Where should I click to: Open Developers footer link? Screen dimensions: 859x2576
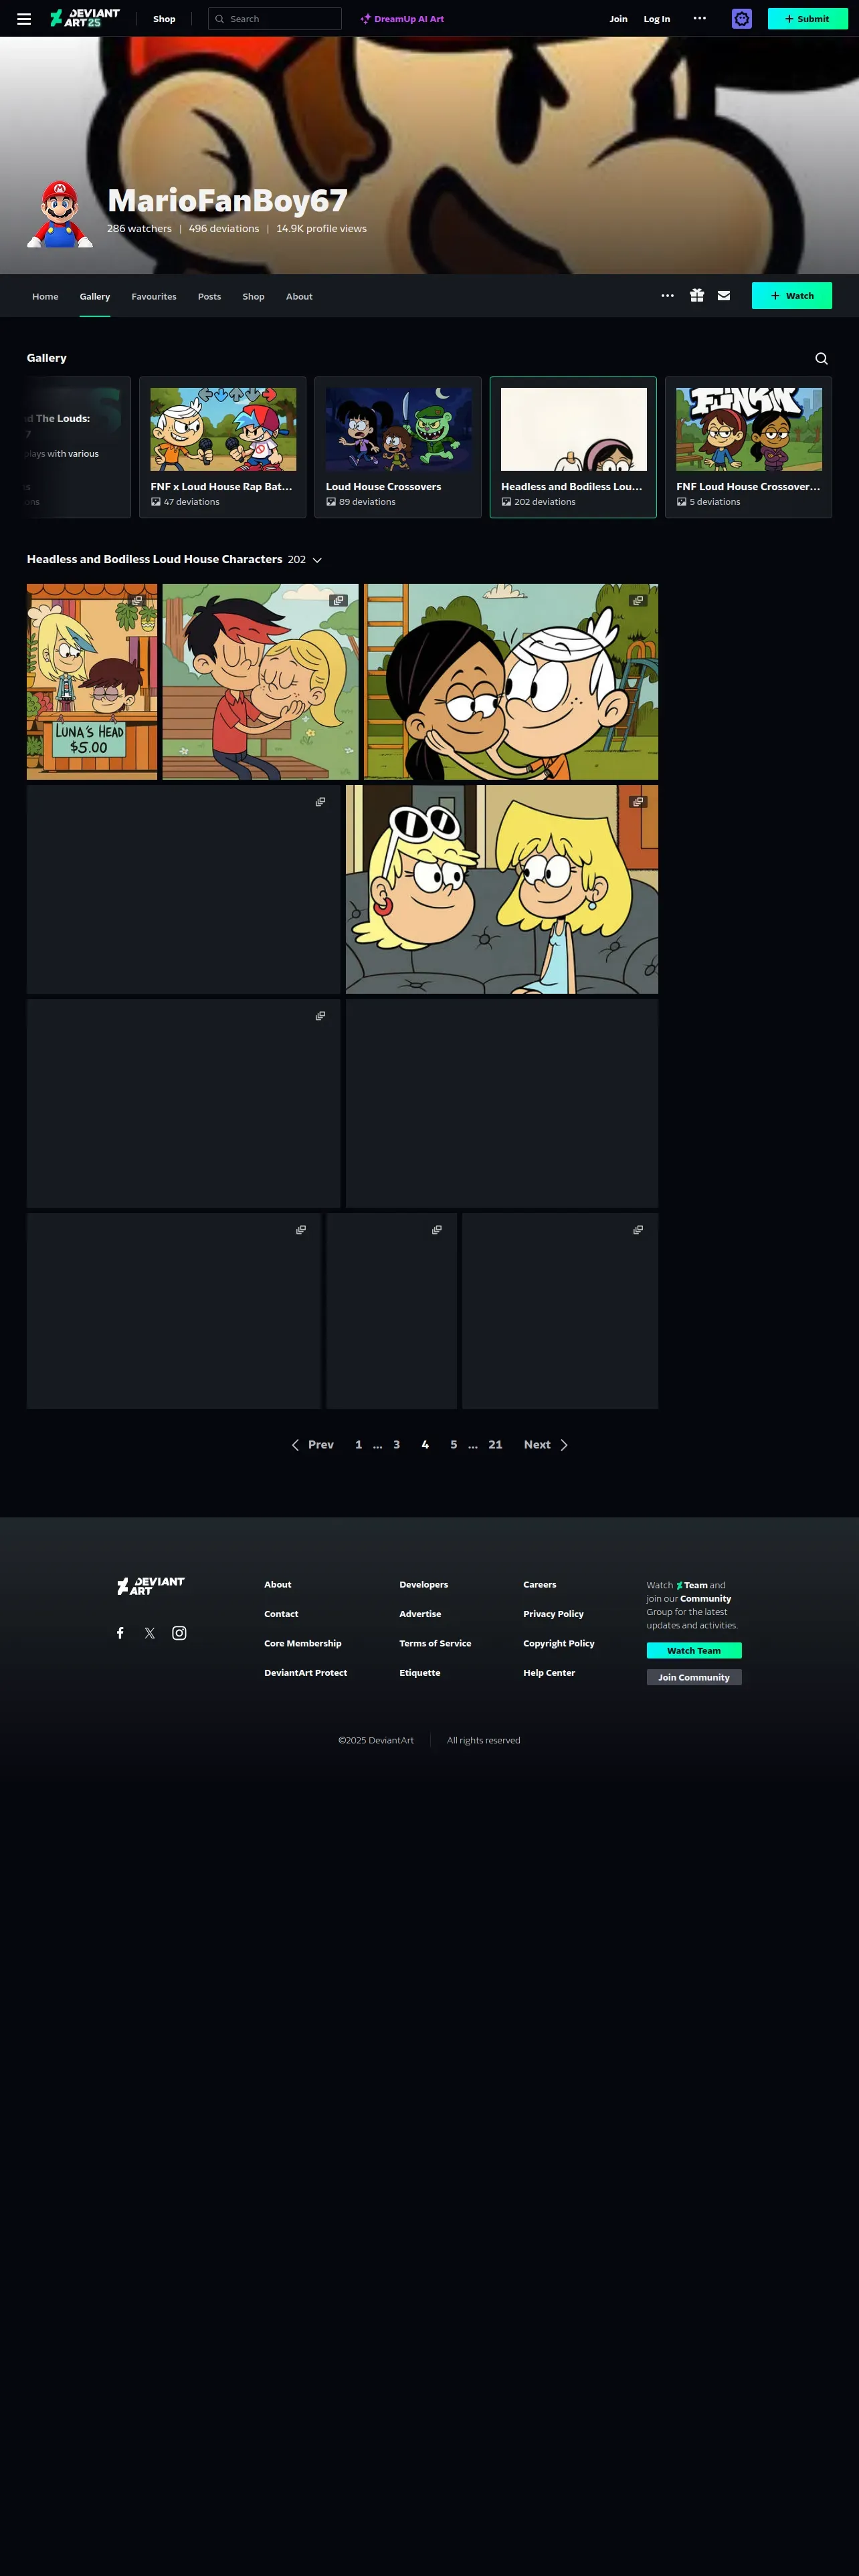click(424, 1584)
